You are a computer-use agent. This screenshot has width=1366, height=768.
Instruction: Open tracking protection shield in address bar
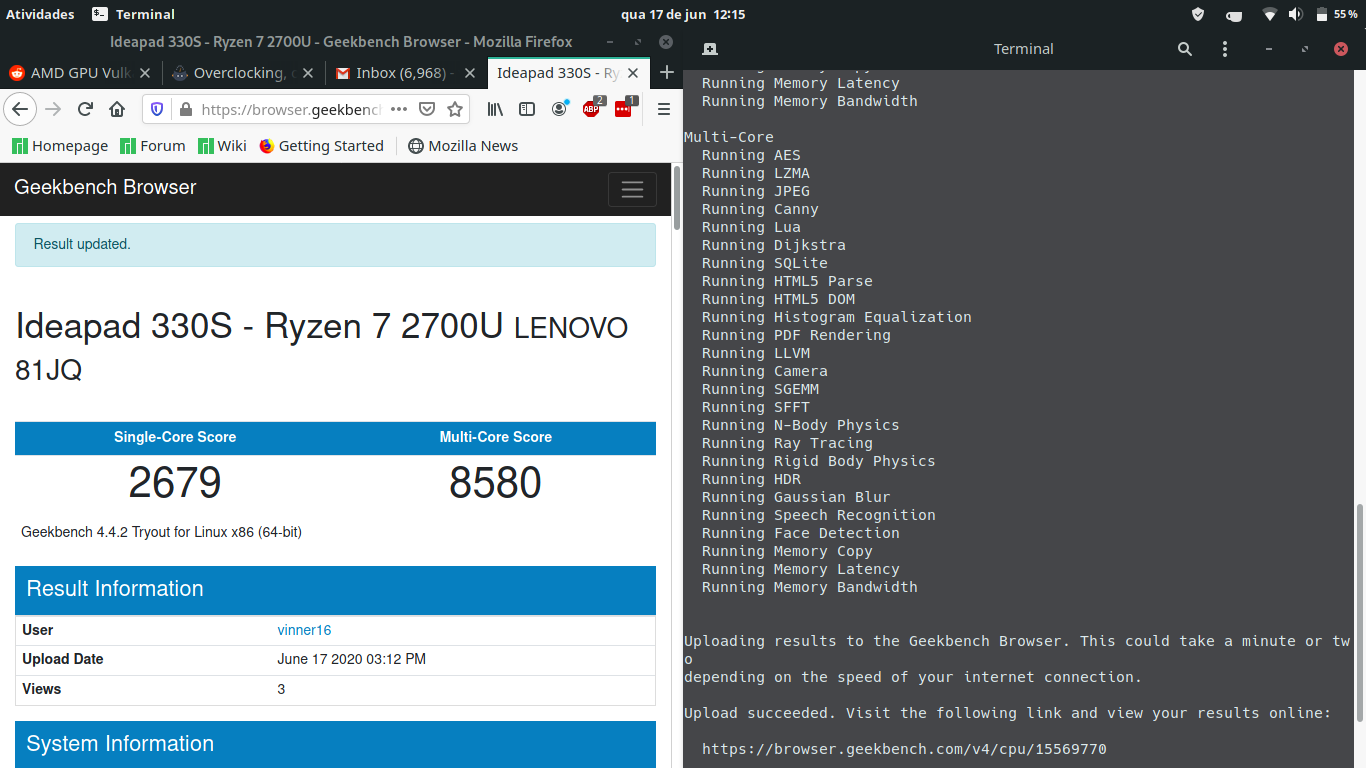coord(157,109)
